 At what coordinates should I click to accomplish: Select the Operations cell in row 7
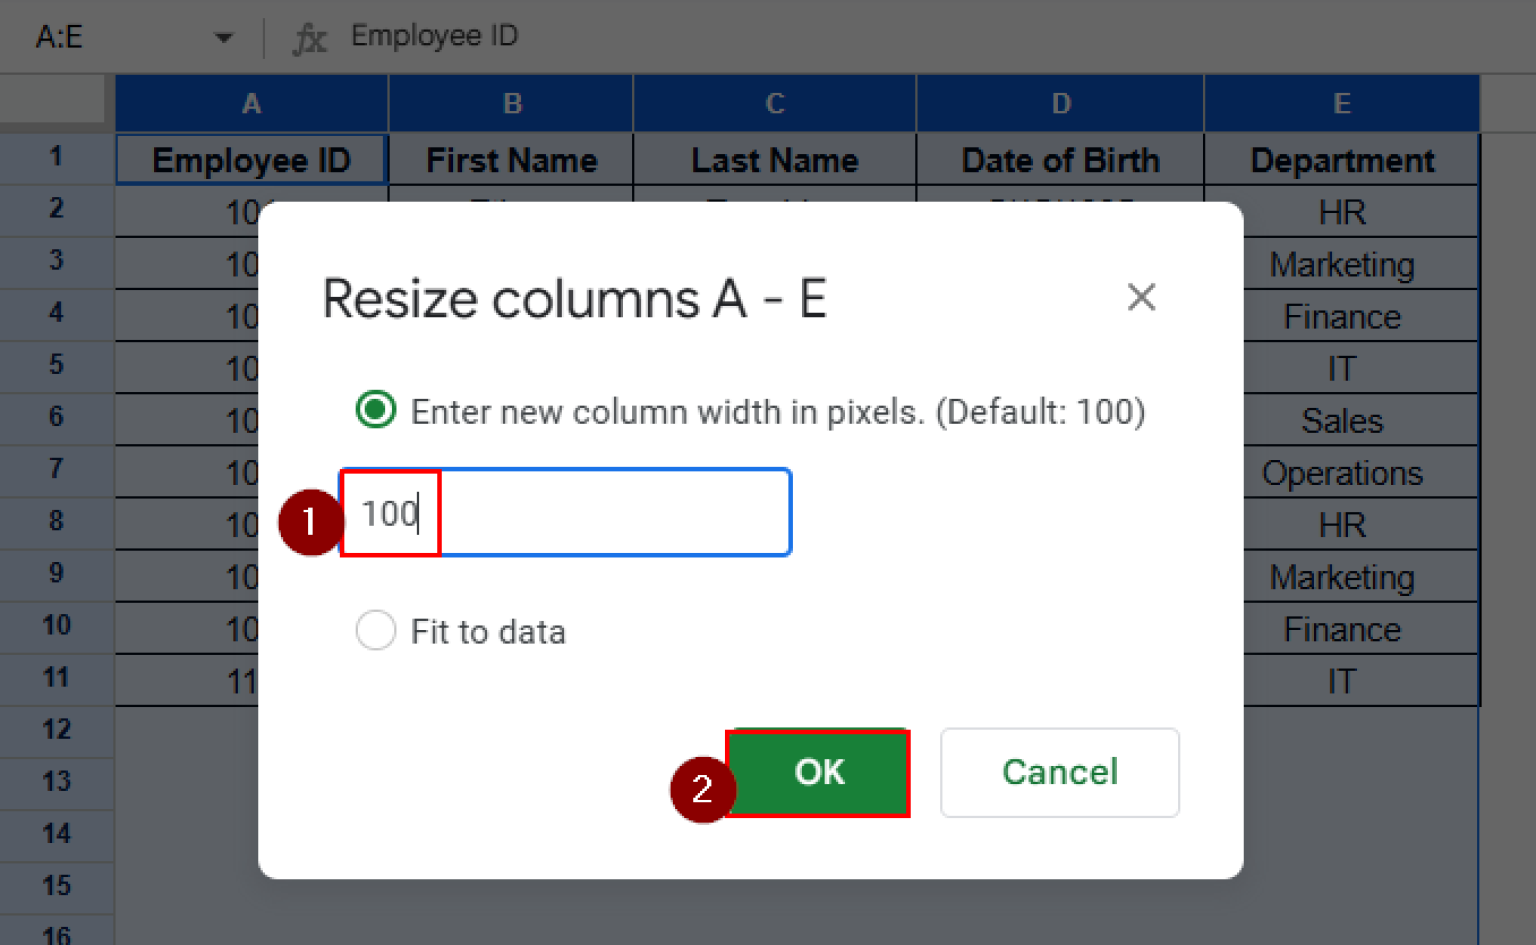(x=1341, y=472)
